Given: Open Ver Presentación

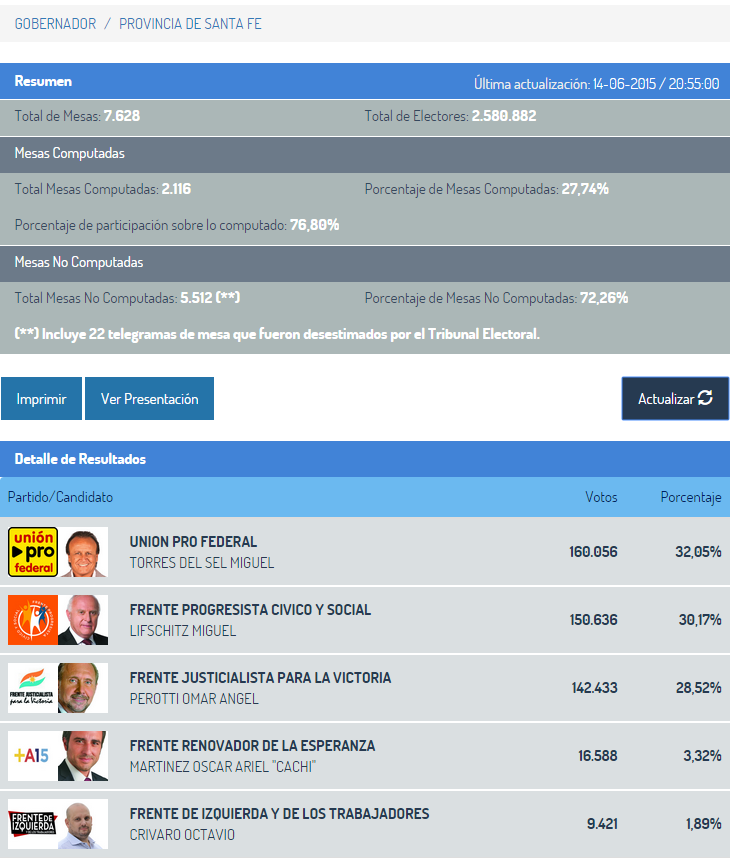Looking at the screenshot, I should tap(150, 398).
